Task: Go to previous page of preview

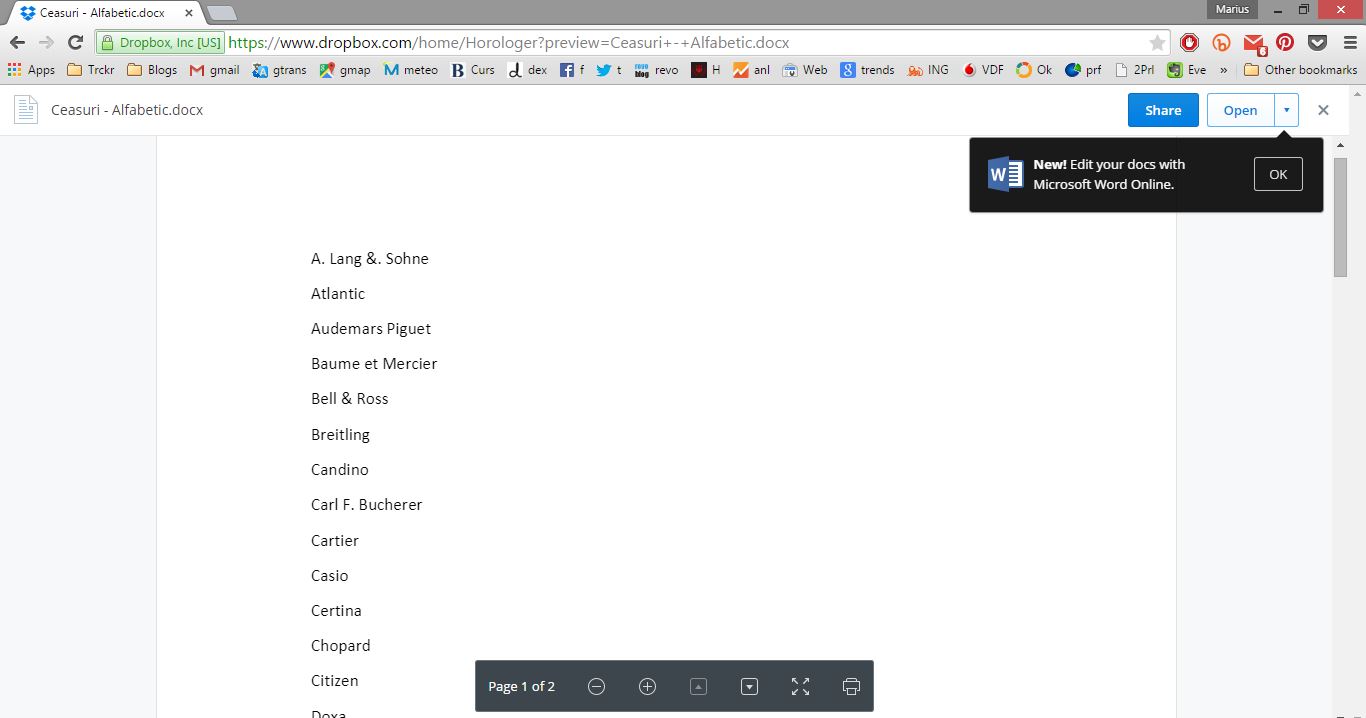Action: coord(698,686)
